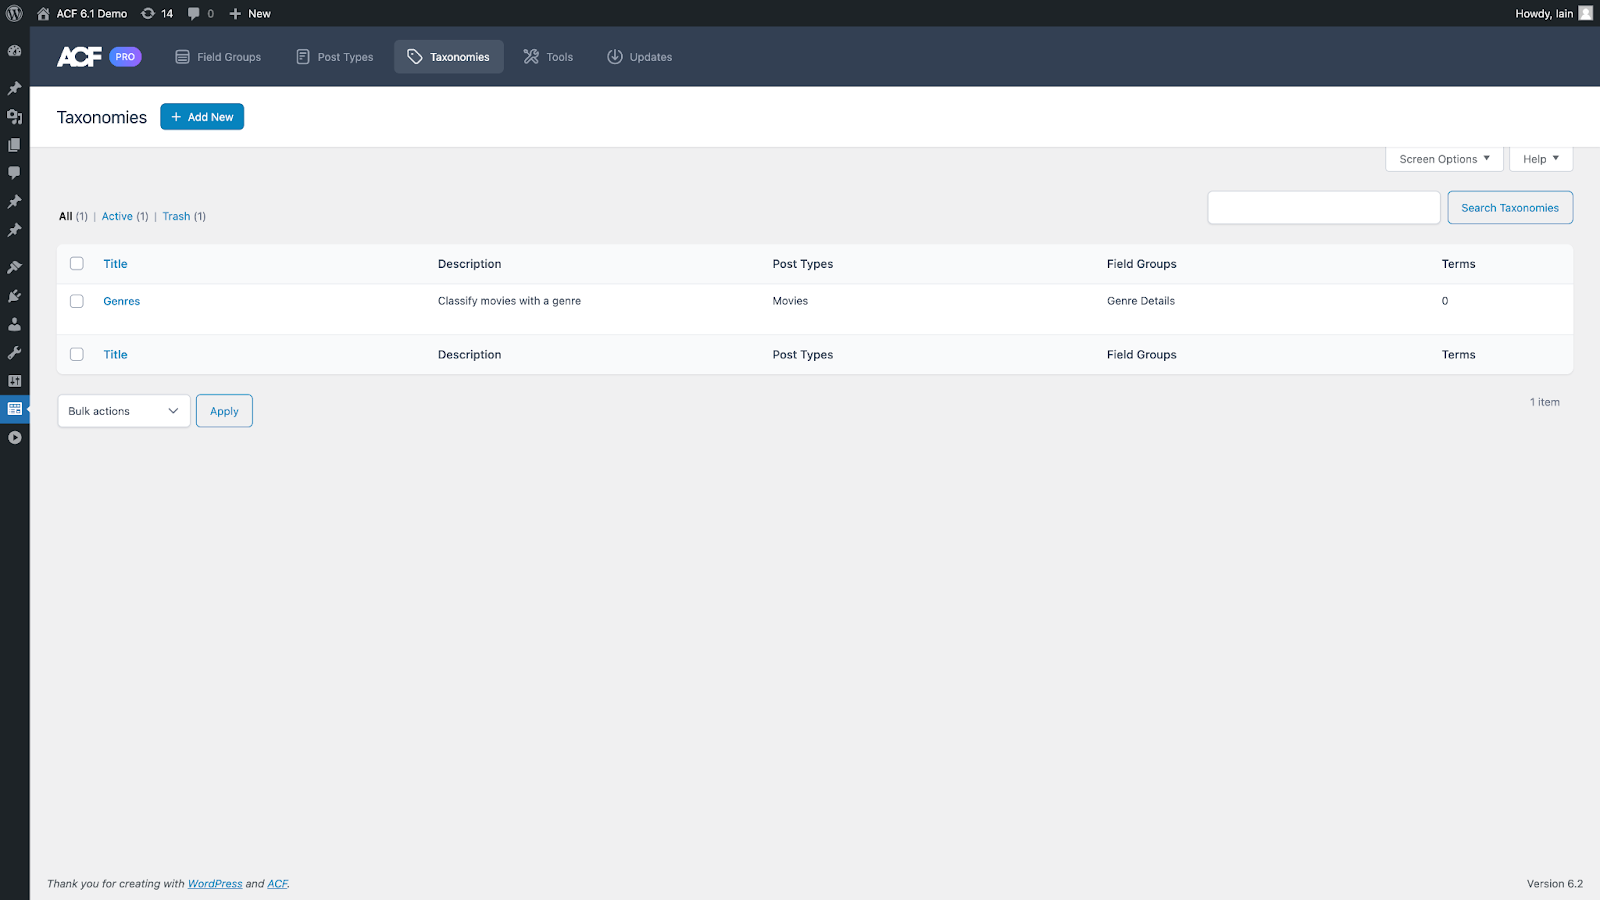Open the Bulk actions dropdown
This screenshot has width=1600, height=900.
tap(124, 411)
